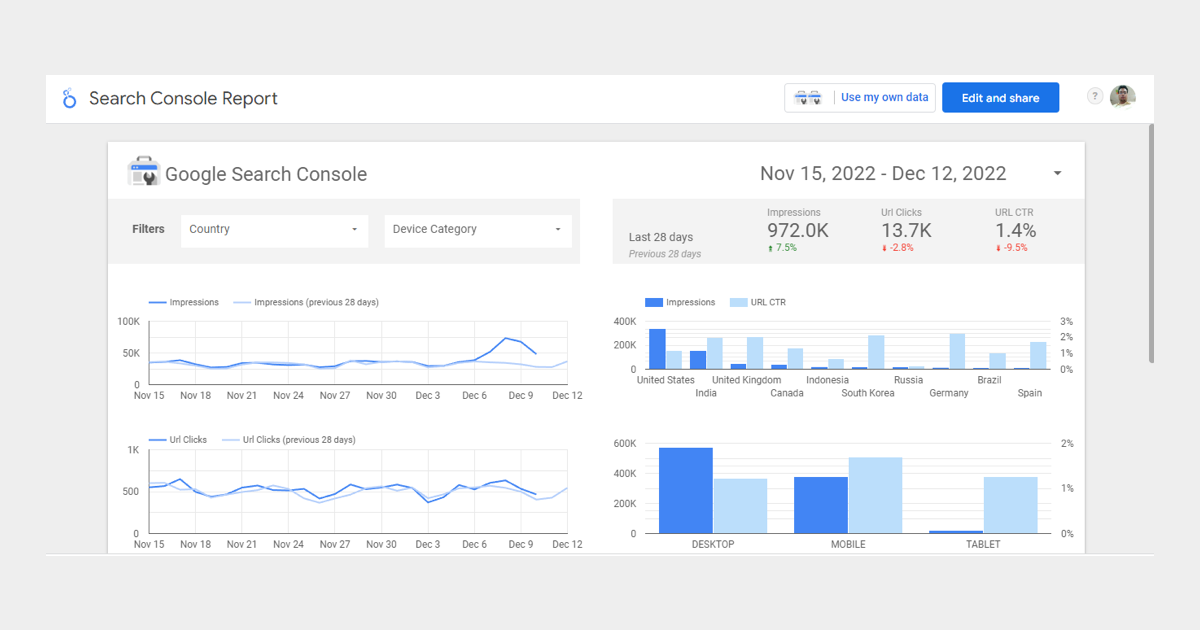1200x630 pixels.
Task: Click the Url Clicks 13.7K scorecard value
Action: pyautogui.click(x=906, y=230)
